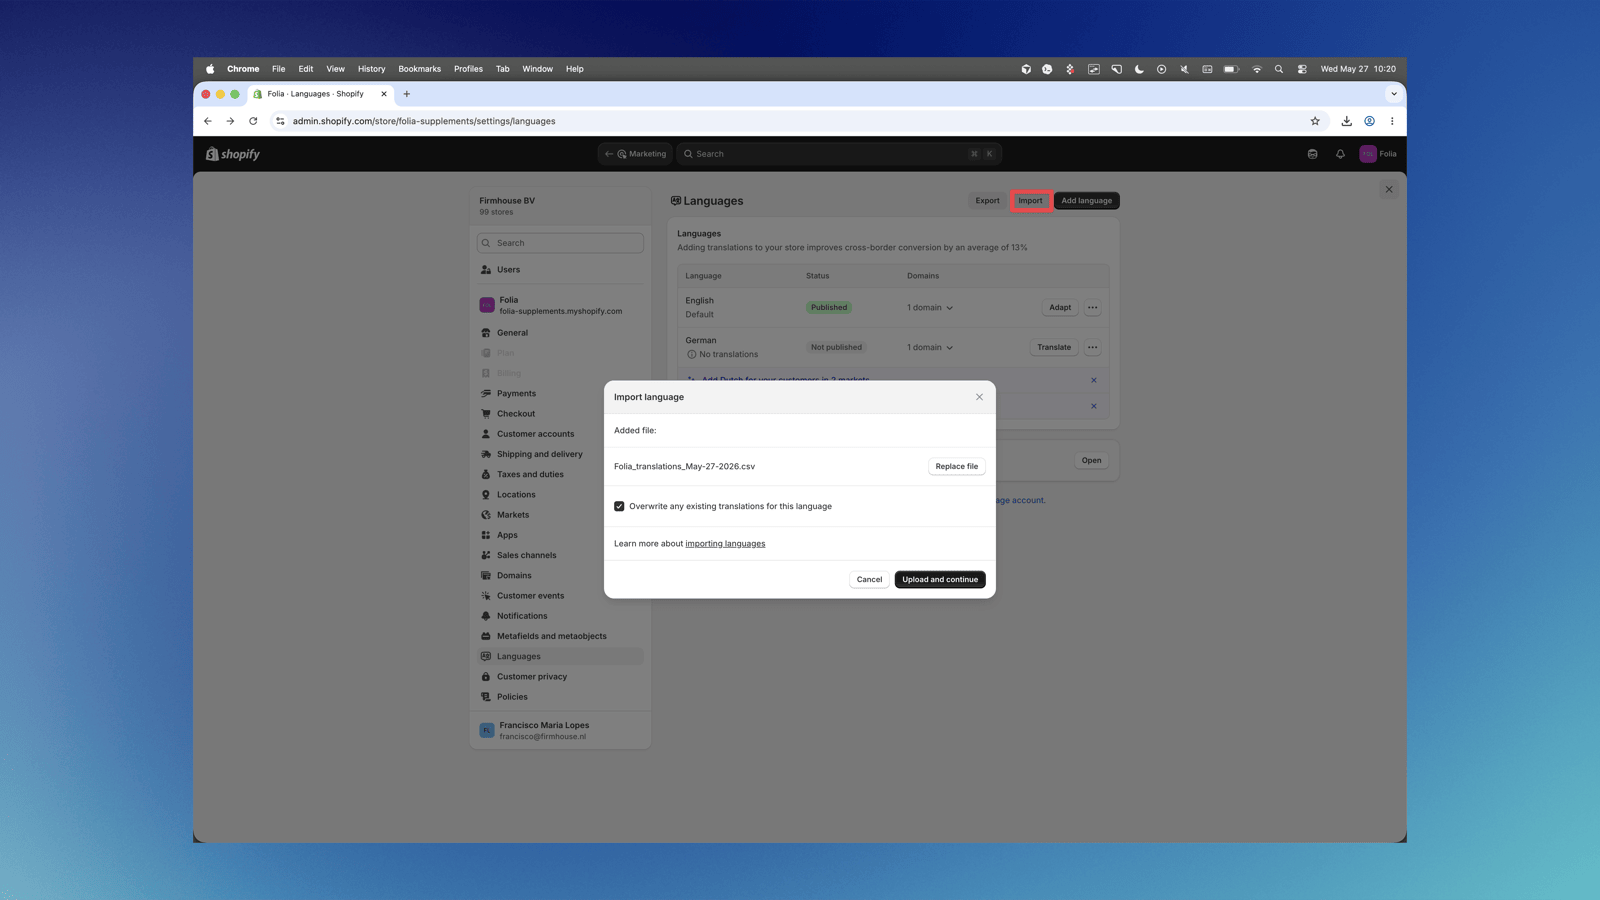Viewport: 1600px width, 900px height.
Task: Open Payments settings
Action: coord(560,394)
